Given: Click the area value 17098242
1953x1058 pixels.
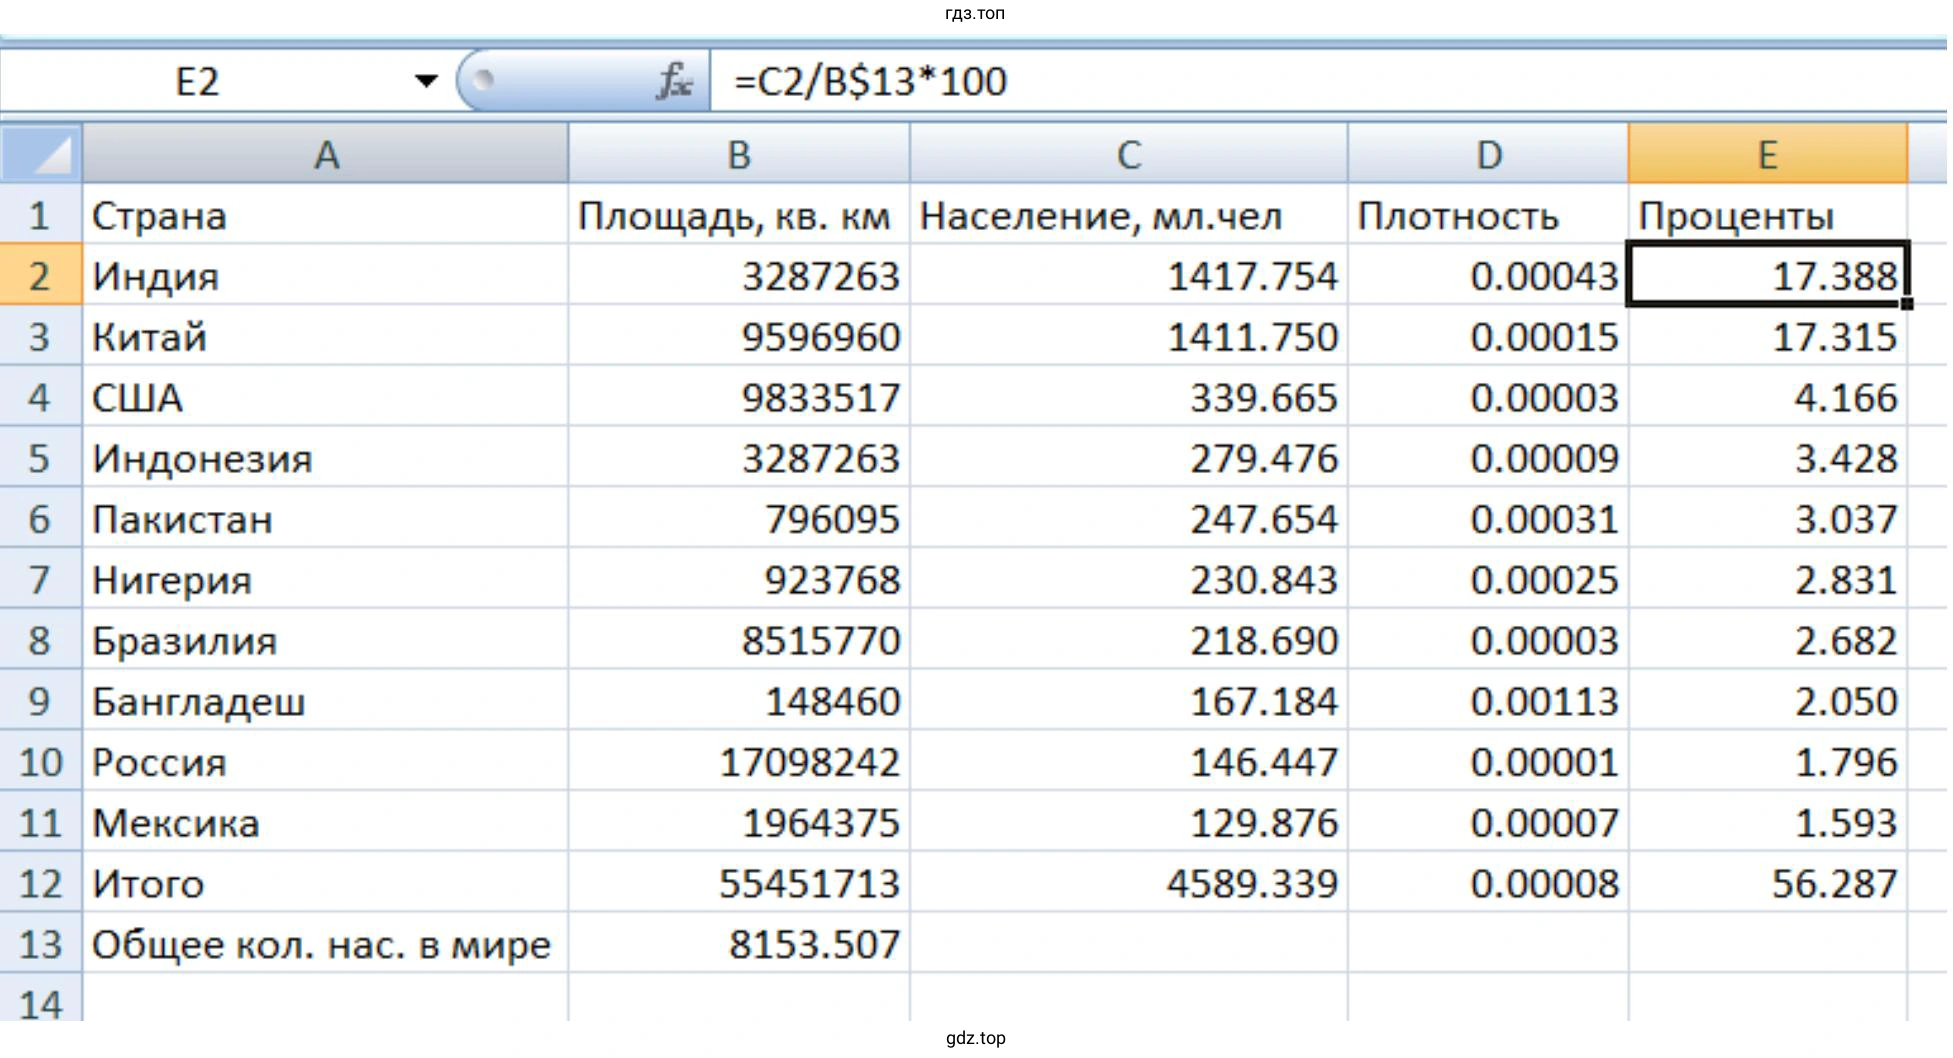Looking at the screenshot, I should pyautogui.click(x=739, y=763).
